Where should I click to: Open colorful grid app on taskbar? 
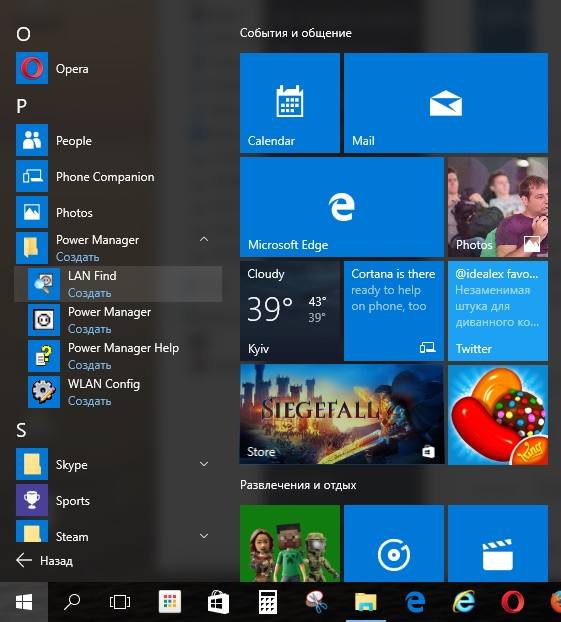[x=170, y=602]
